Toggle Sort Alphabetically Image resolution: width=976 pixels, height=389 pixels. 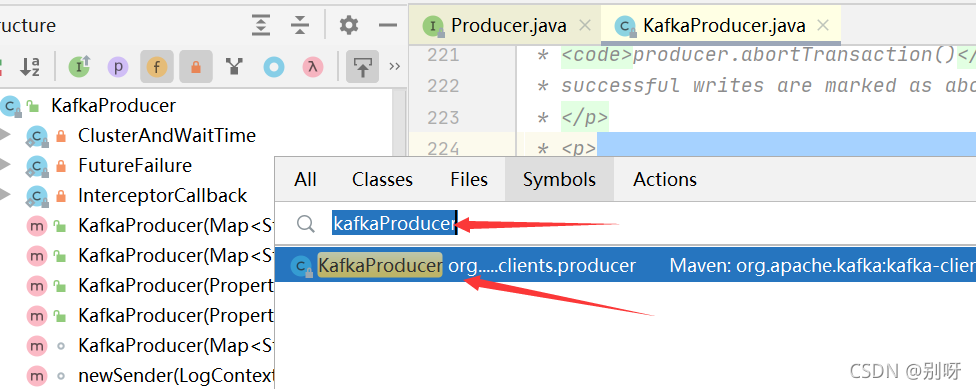[30, 67]
